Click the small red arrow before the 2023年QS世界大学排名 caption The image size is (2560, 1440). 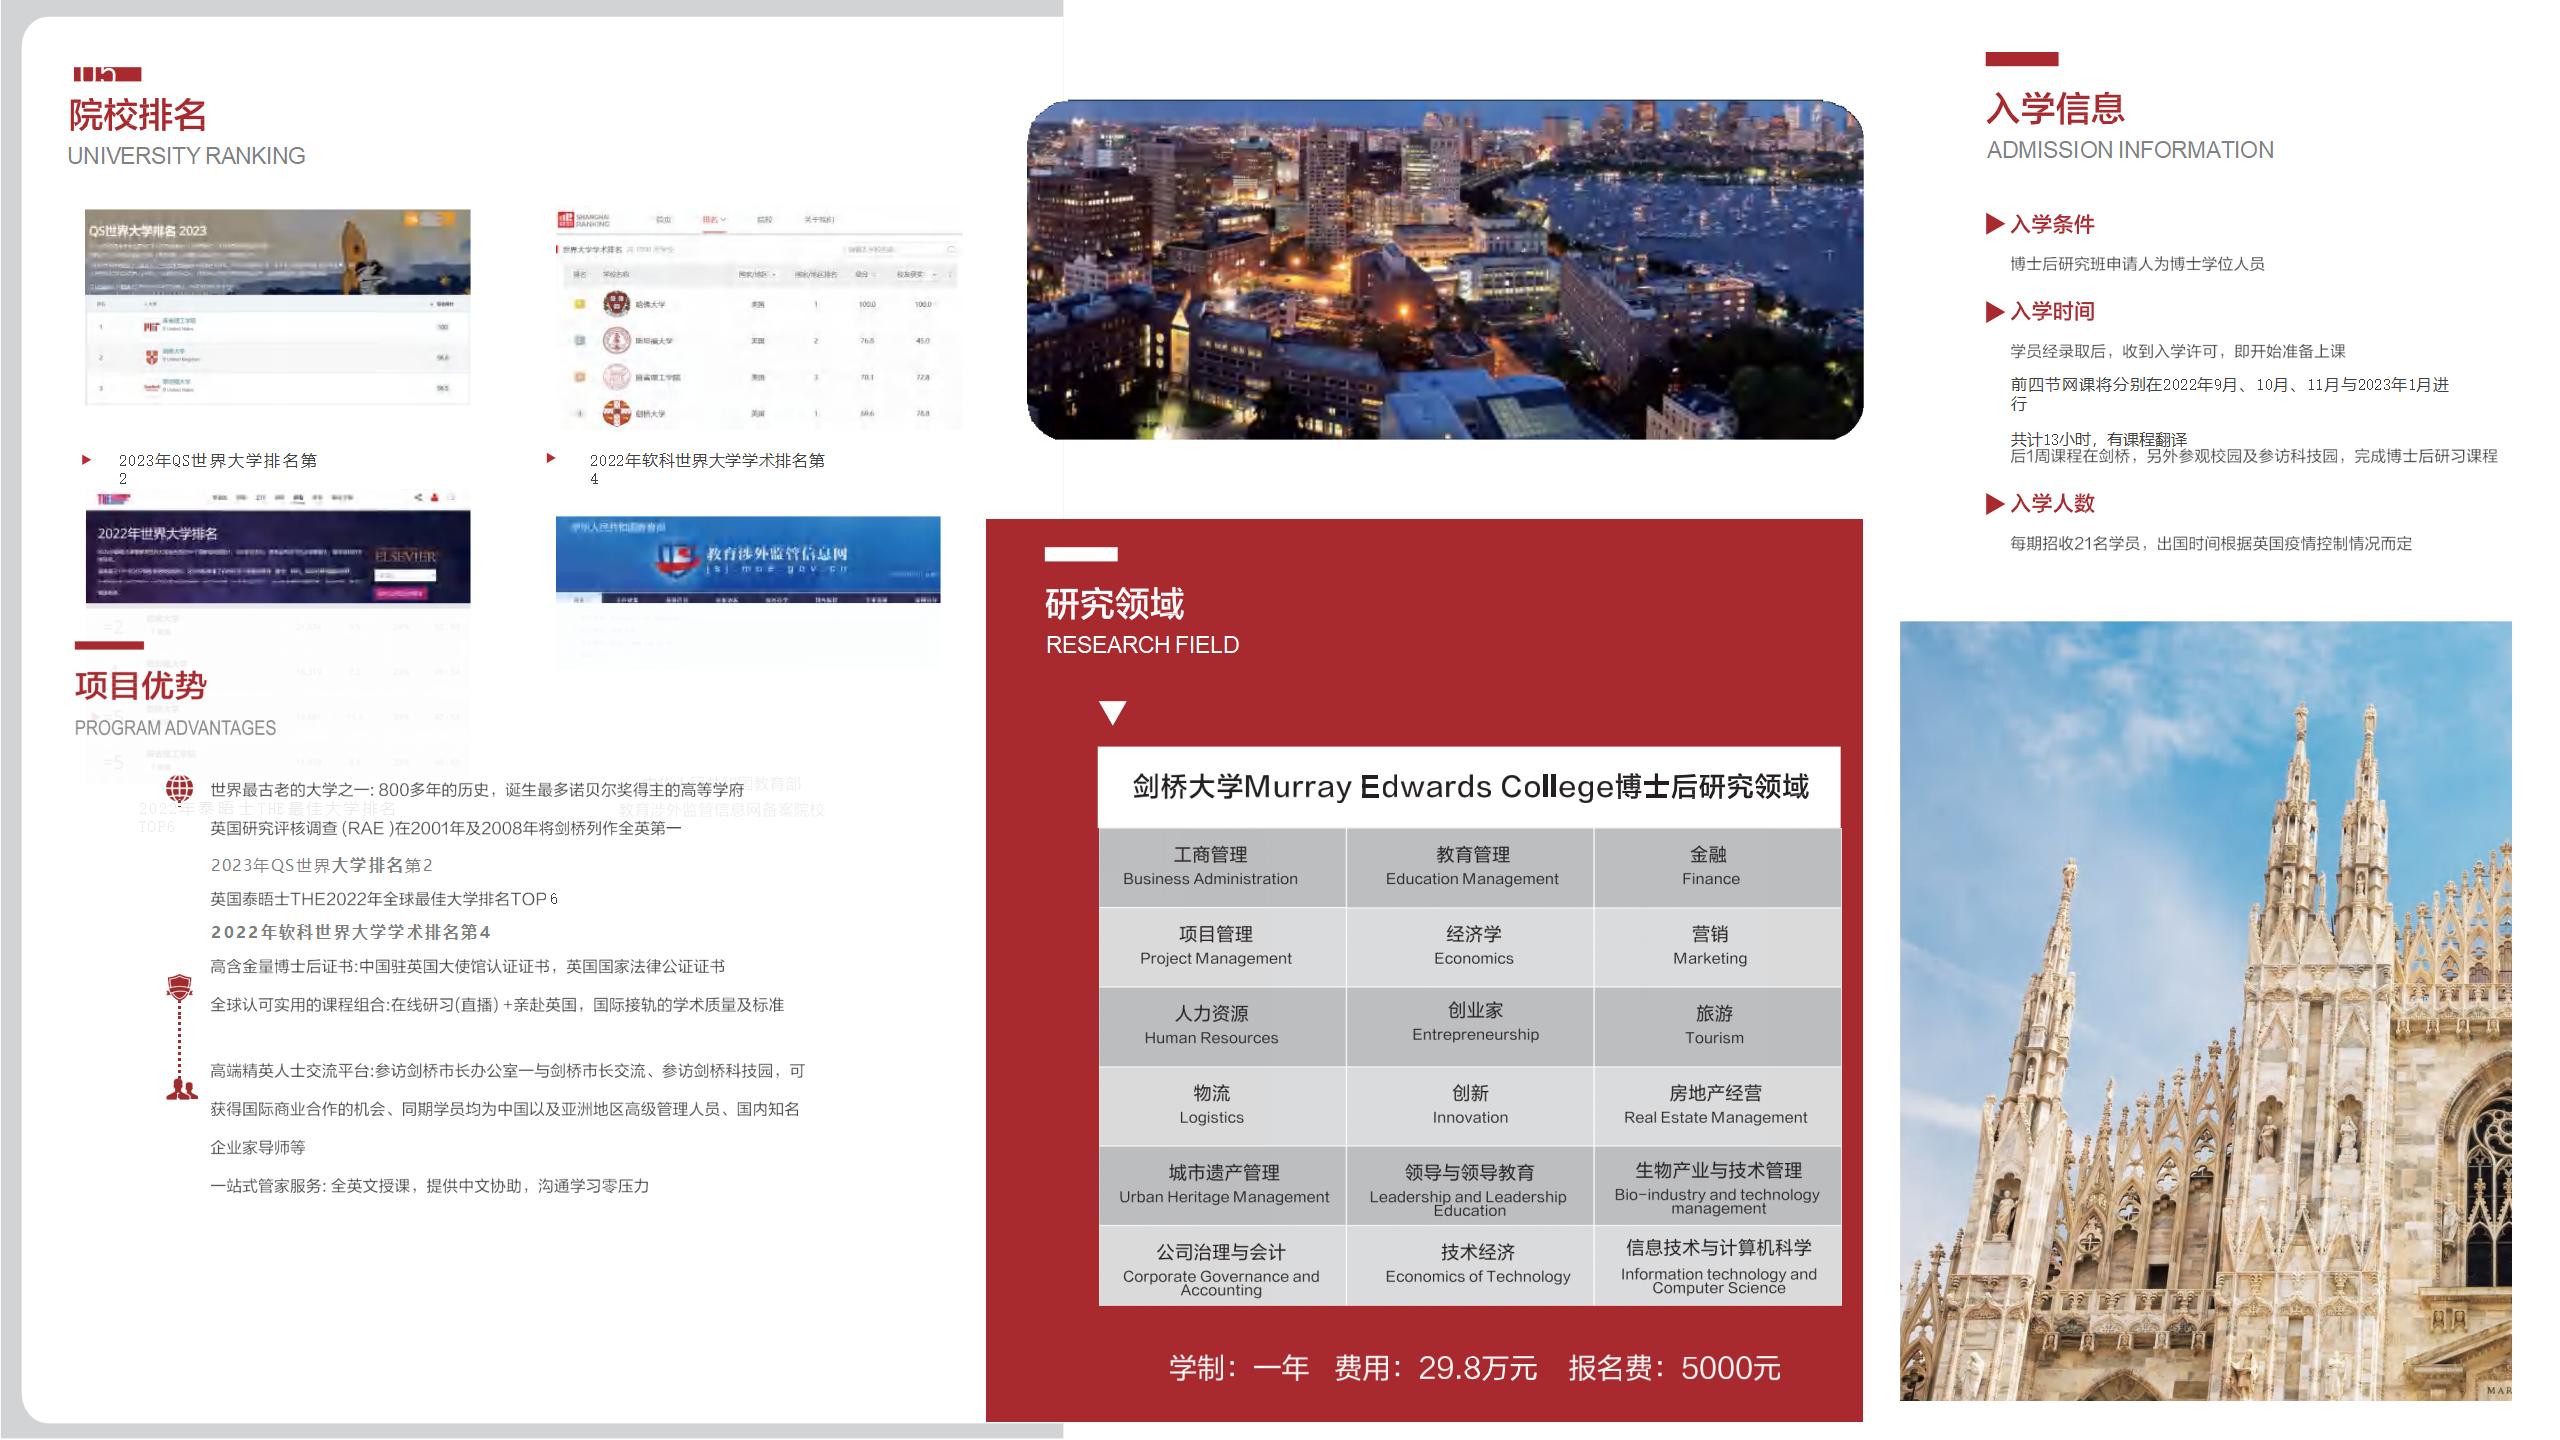point(86,460)
